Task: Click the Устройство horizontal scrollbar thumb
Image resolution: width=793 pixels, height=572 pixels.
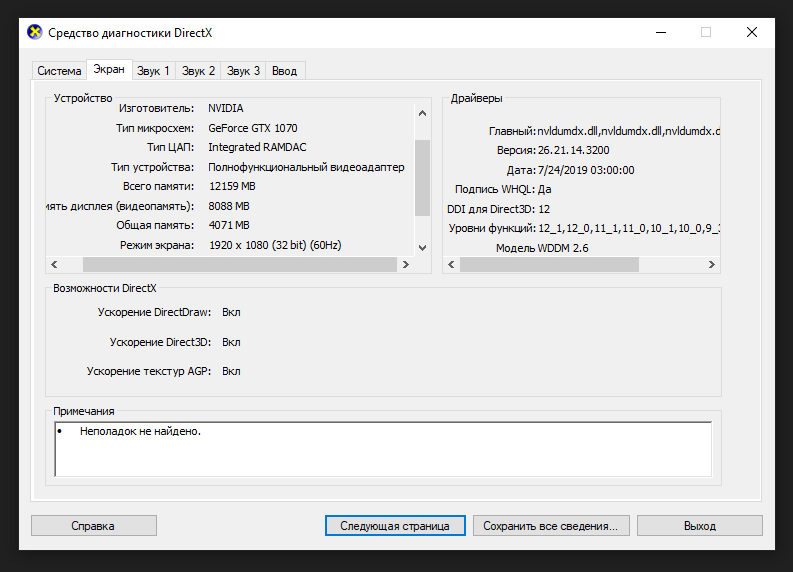Action: (x=240, y=265)
